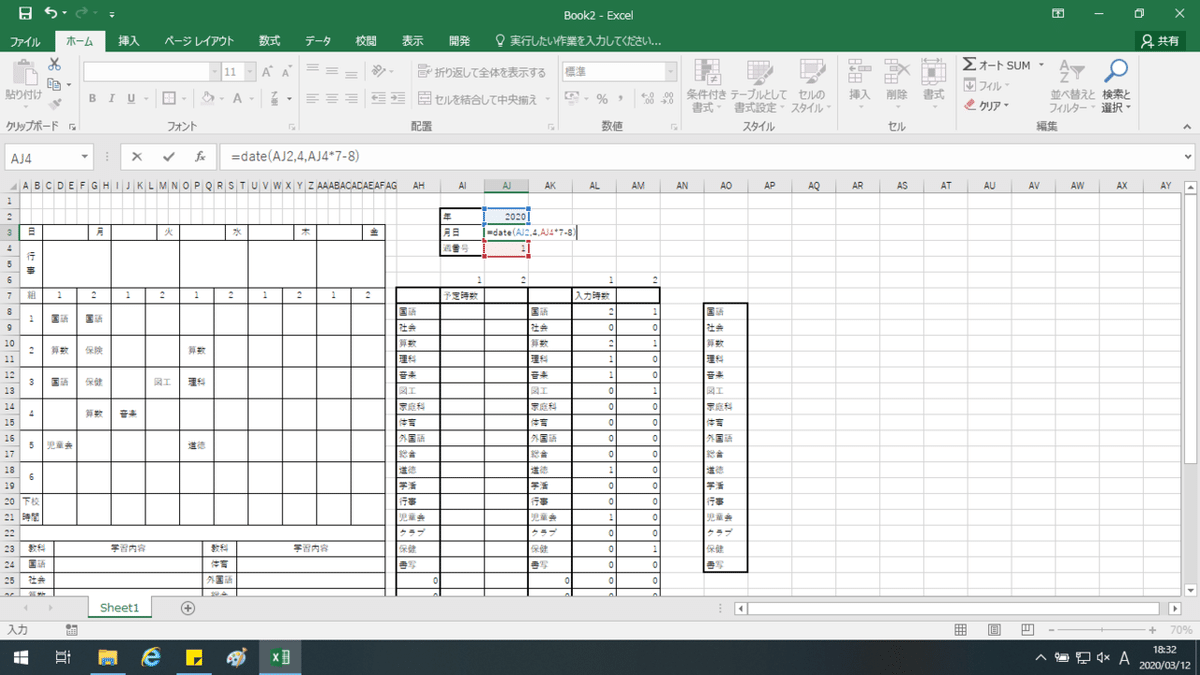Toggle align left

click(311, 99)
